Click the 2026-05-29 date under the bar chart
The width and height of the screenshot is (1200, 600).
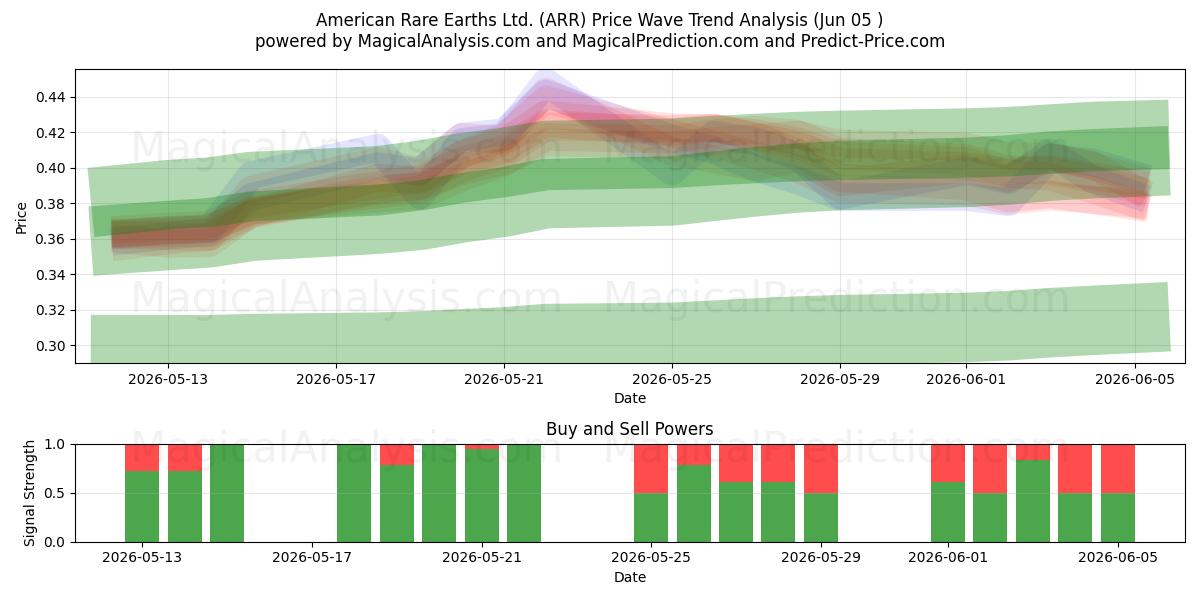coord(821,558)
